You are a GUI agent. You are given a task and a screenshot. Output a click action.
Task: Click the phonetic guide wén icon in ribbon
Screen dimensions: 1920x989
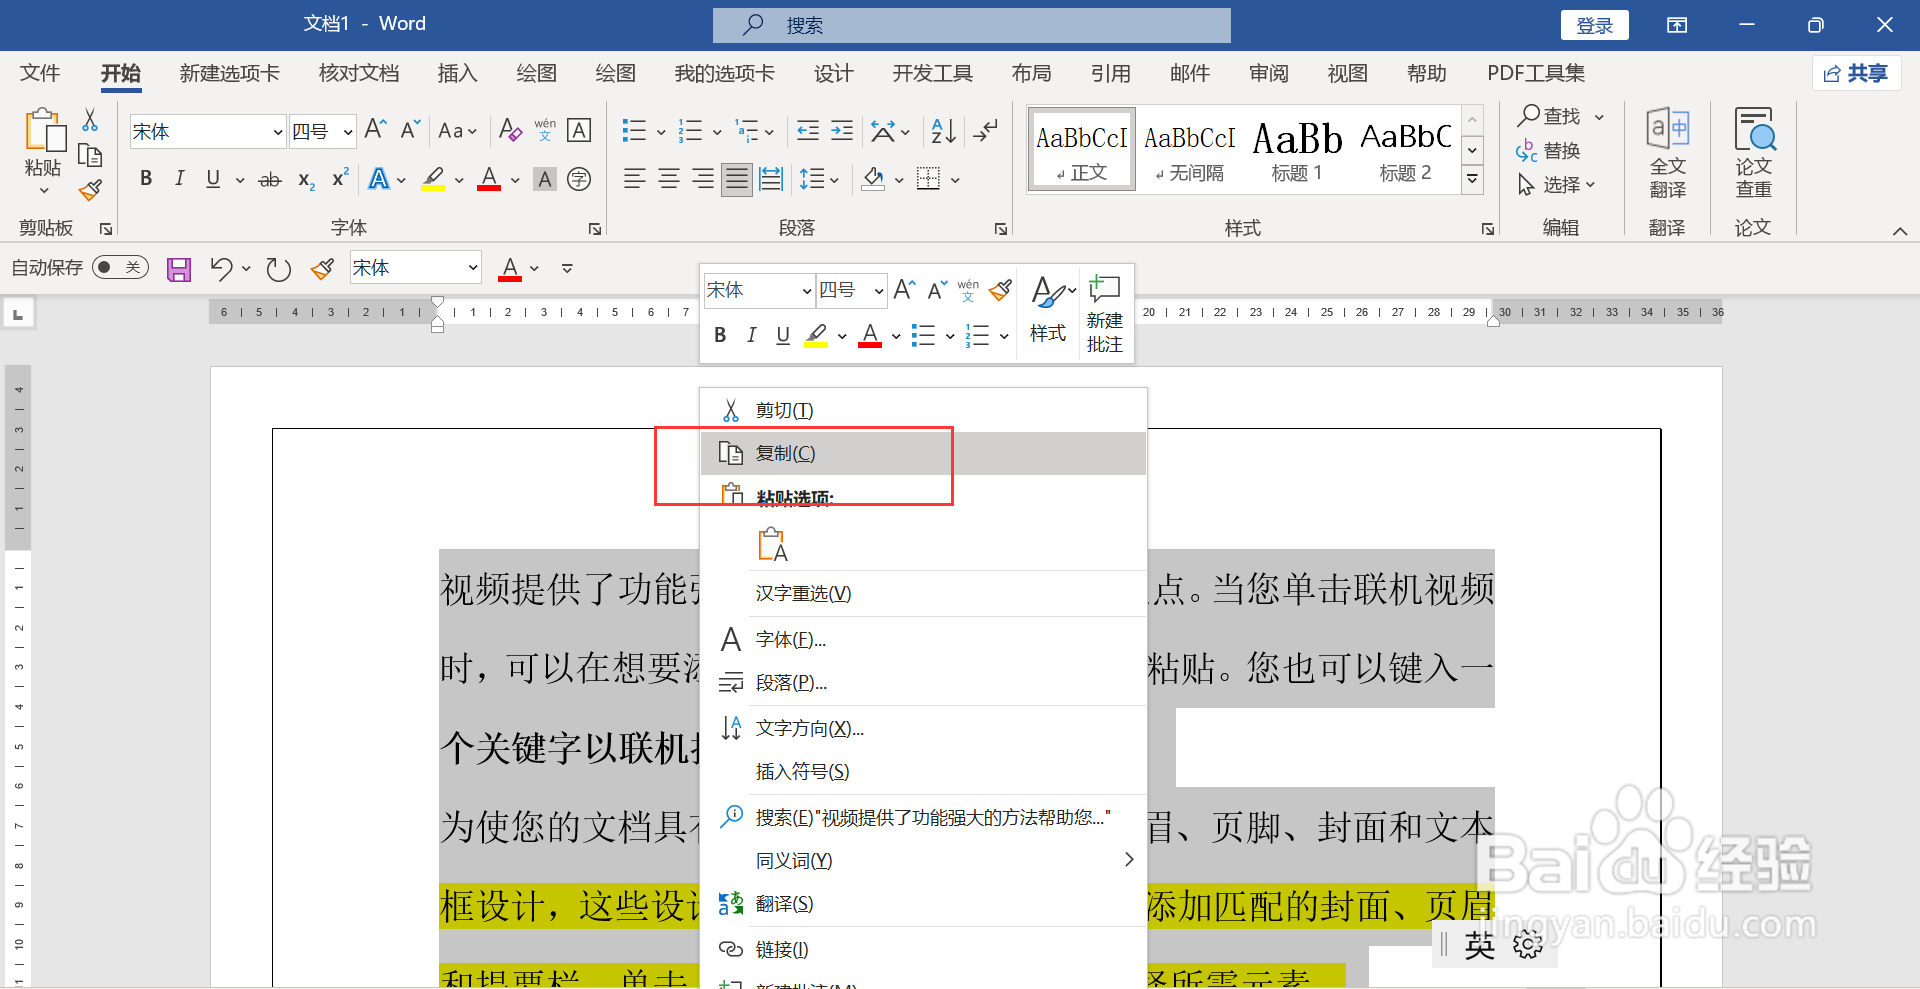[545, 130]
